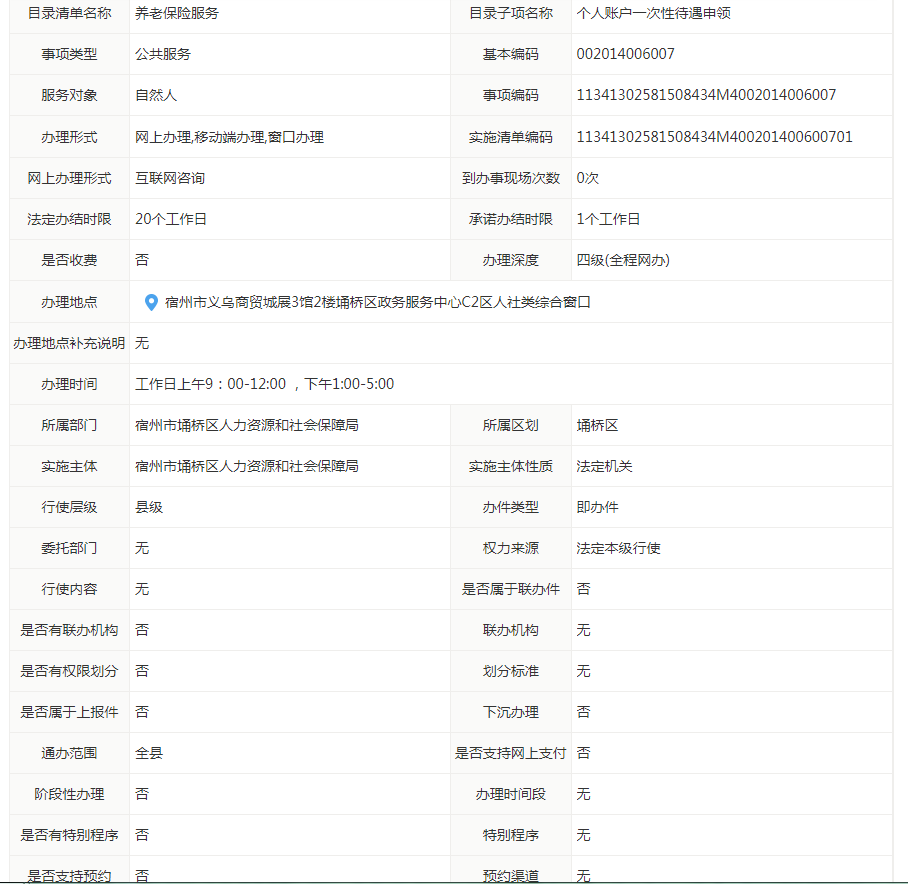Image resolution: width=908 pixels, height=884 pixels.
Task: Click the 互联网咨询 online handling form value
Action: (170, 178)
